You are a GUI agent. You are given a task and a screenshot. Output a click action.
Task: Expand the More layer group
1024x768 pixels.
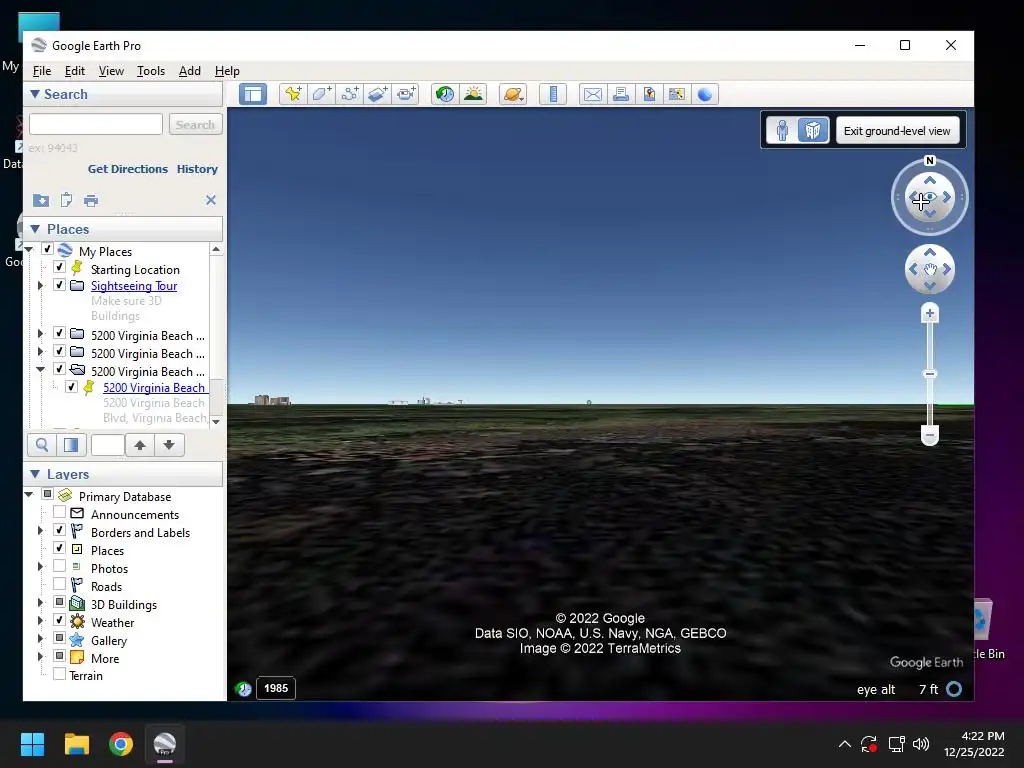pos(40,656)
